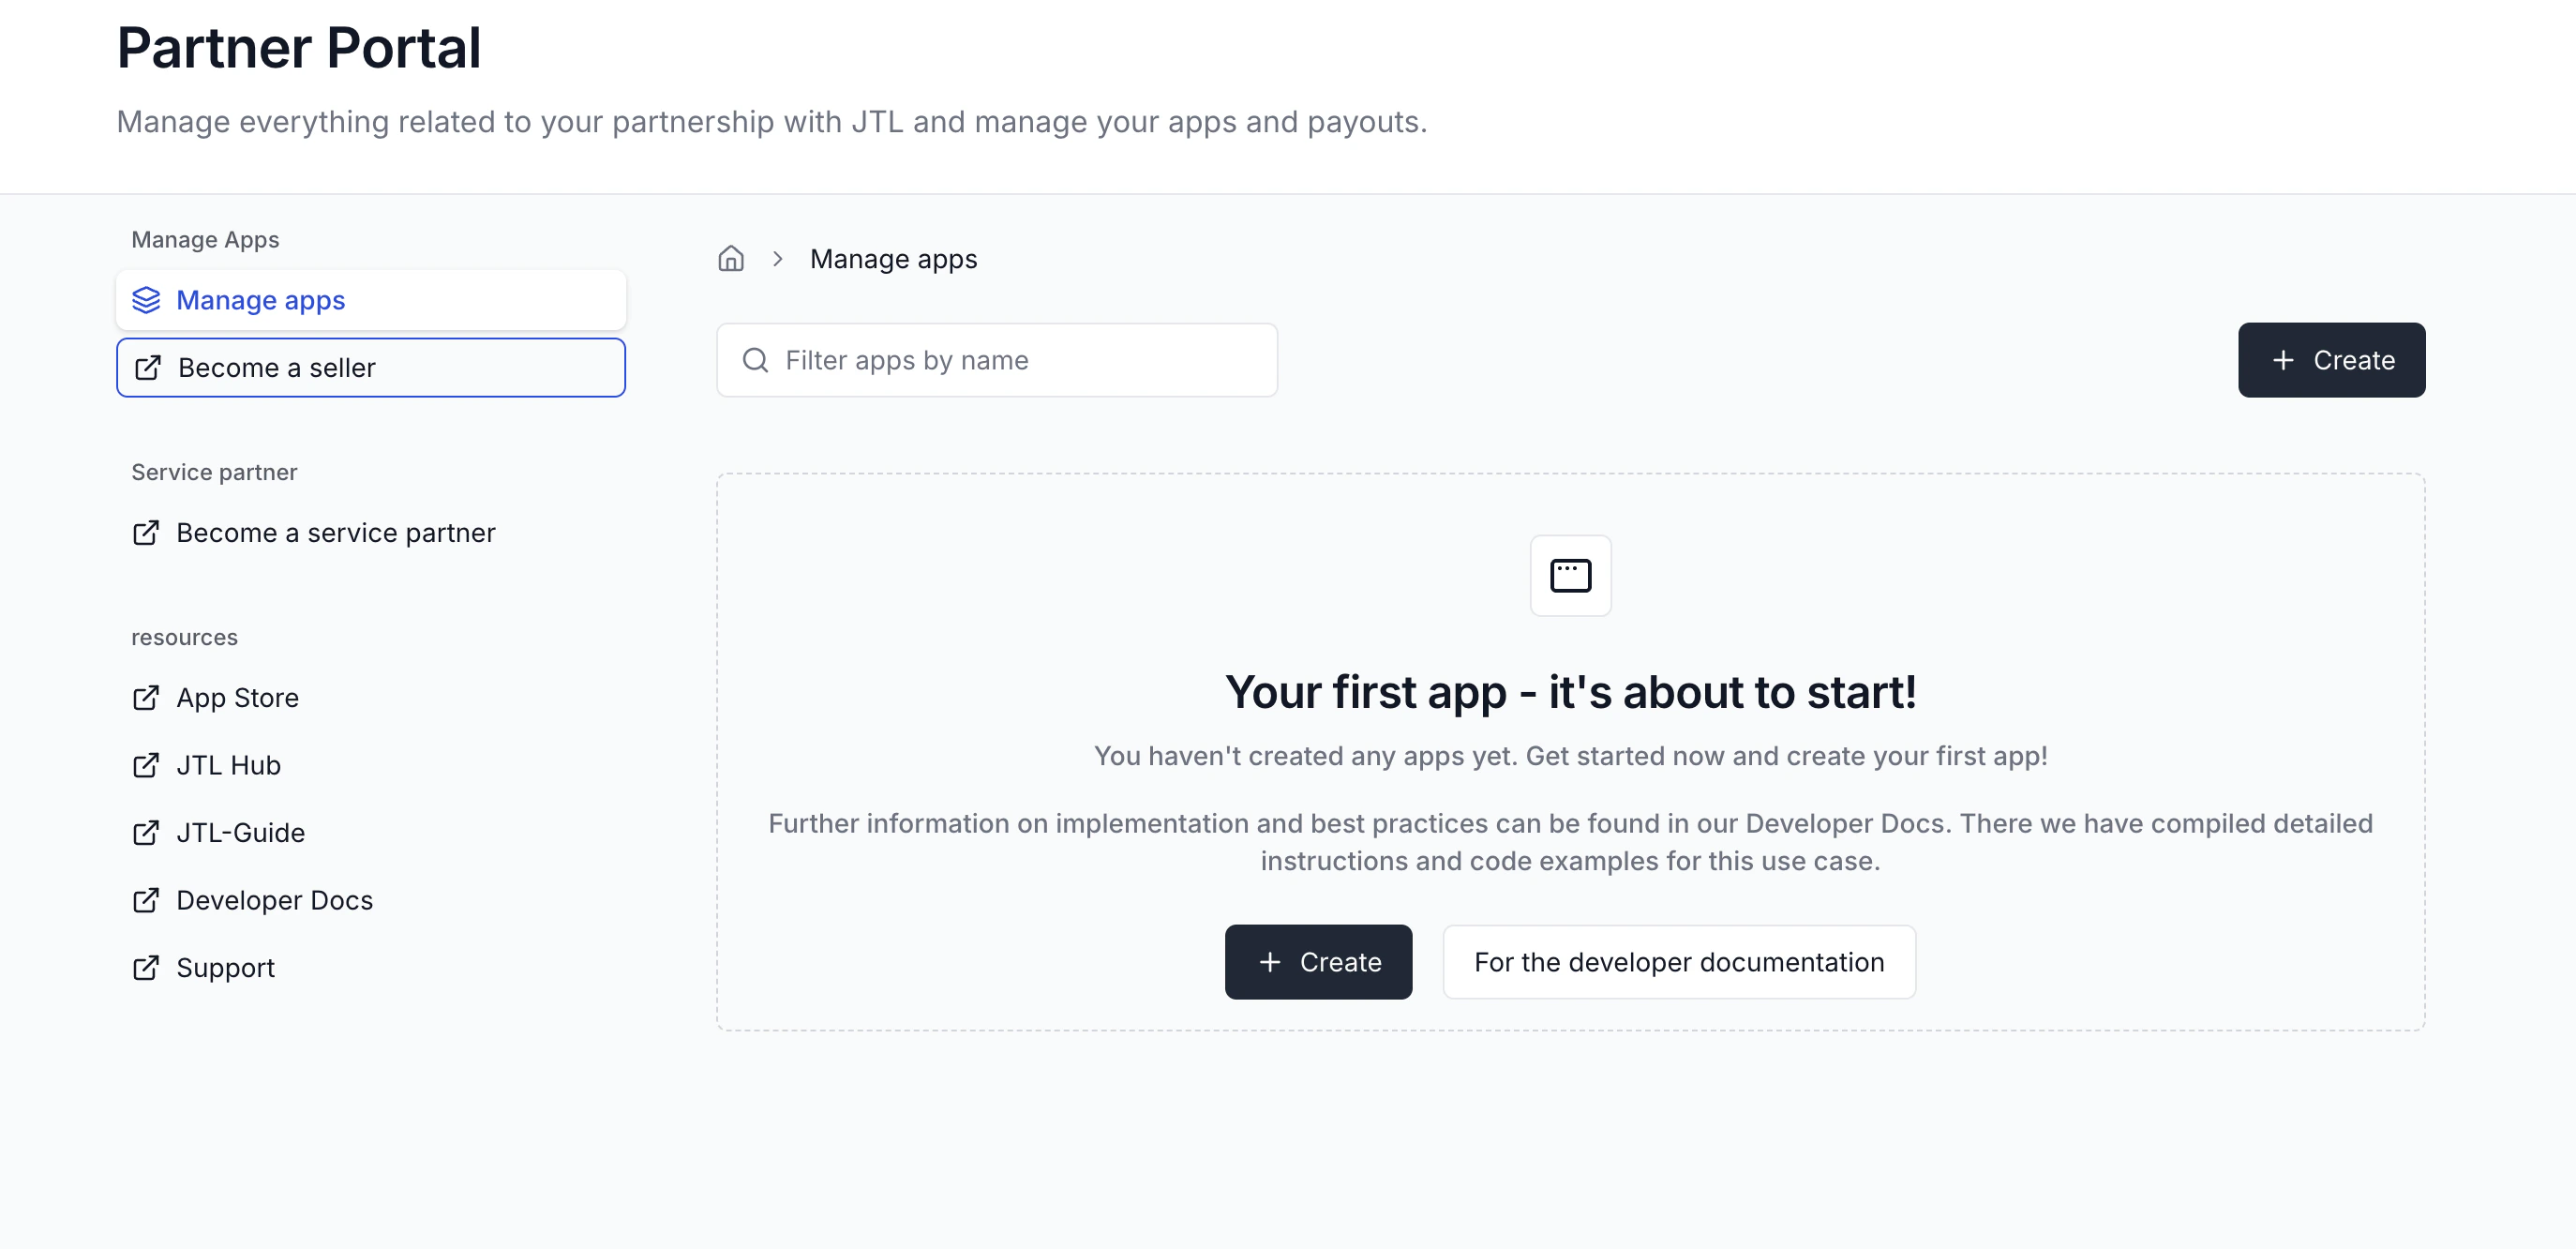Screen dimensions: 2576x1249
Task: Open the developer documentation from the empty state
Action: click(x=1678, y=962)
